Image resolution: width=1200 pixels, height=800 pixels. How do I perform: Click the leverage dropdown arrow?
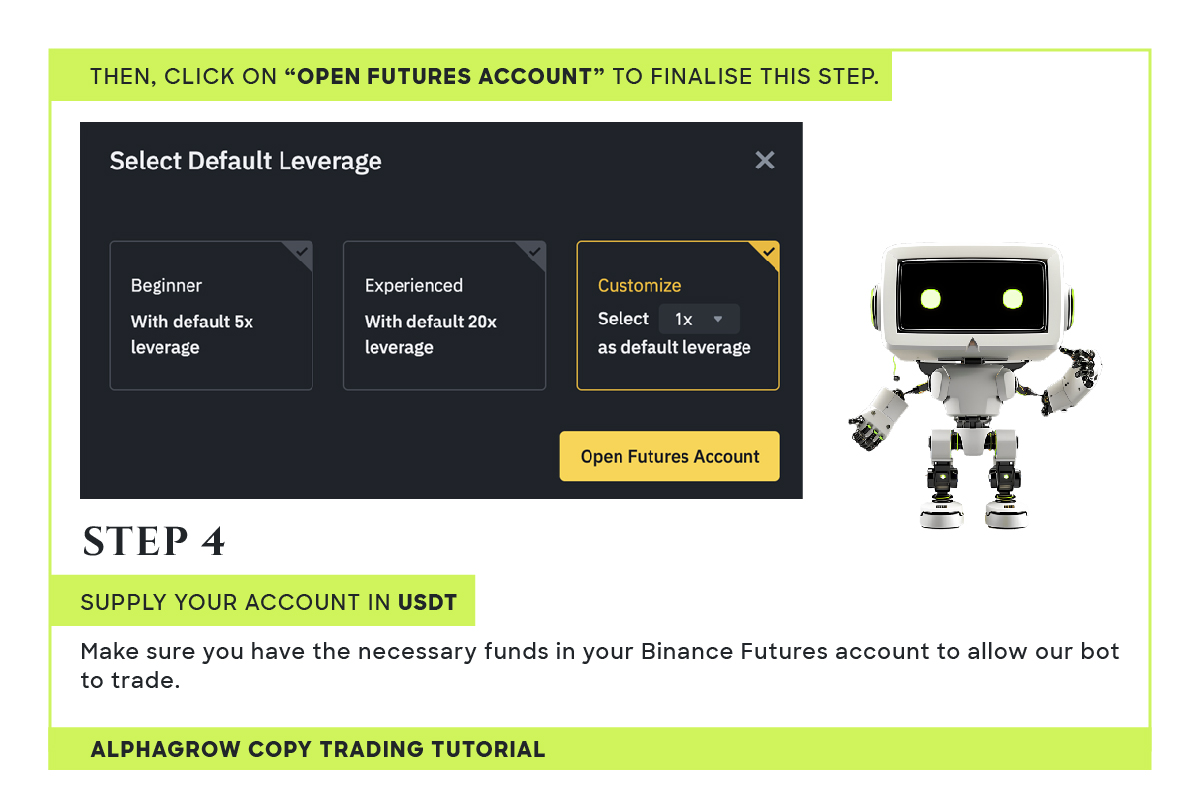point(718,319)
